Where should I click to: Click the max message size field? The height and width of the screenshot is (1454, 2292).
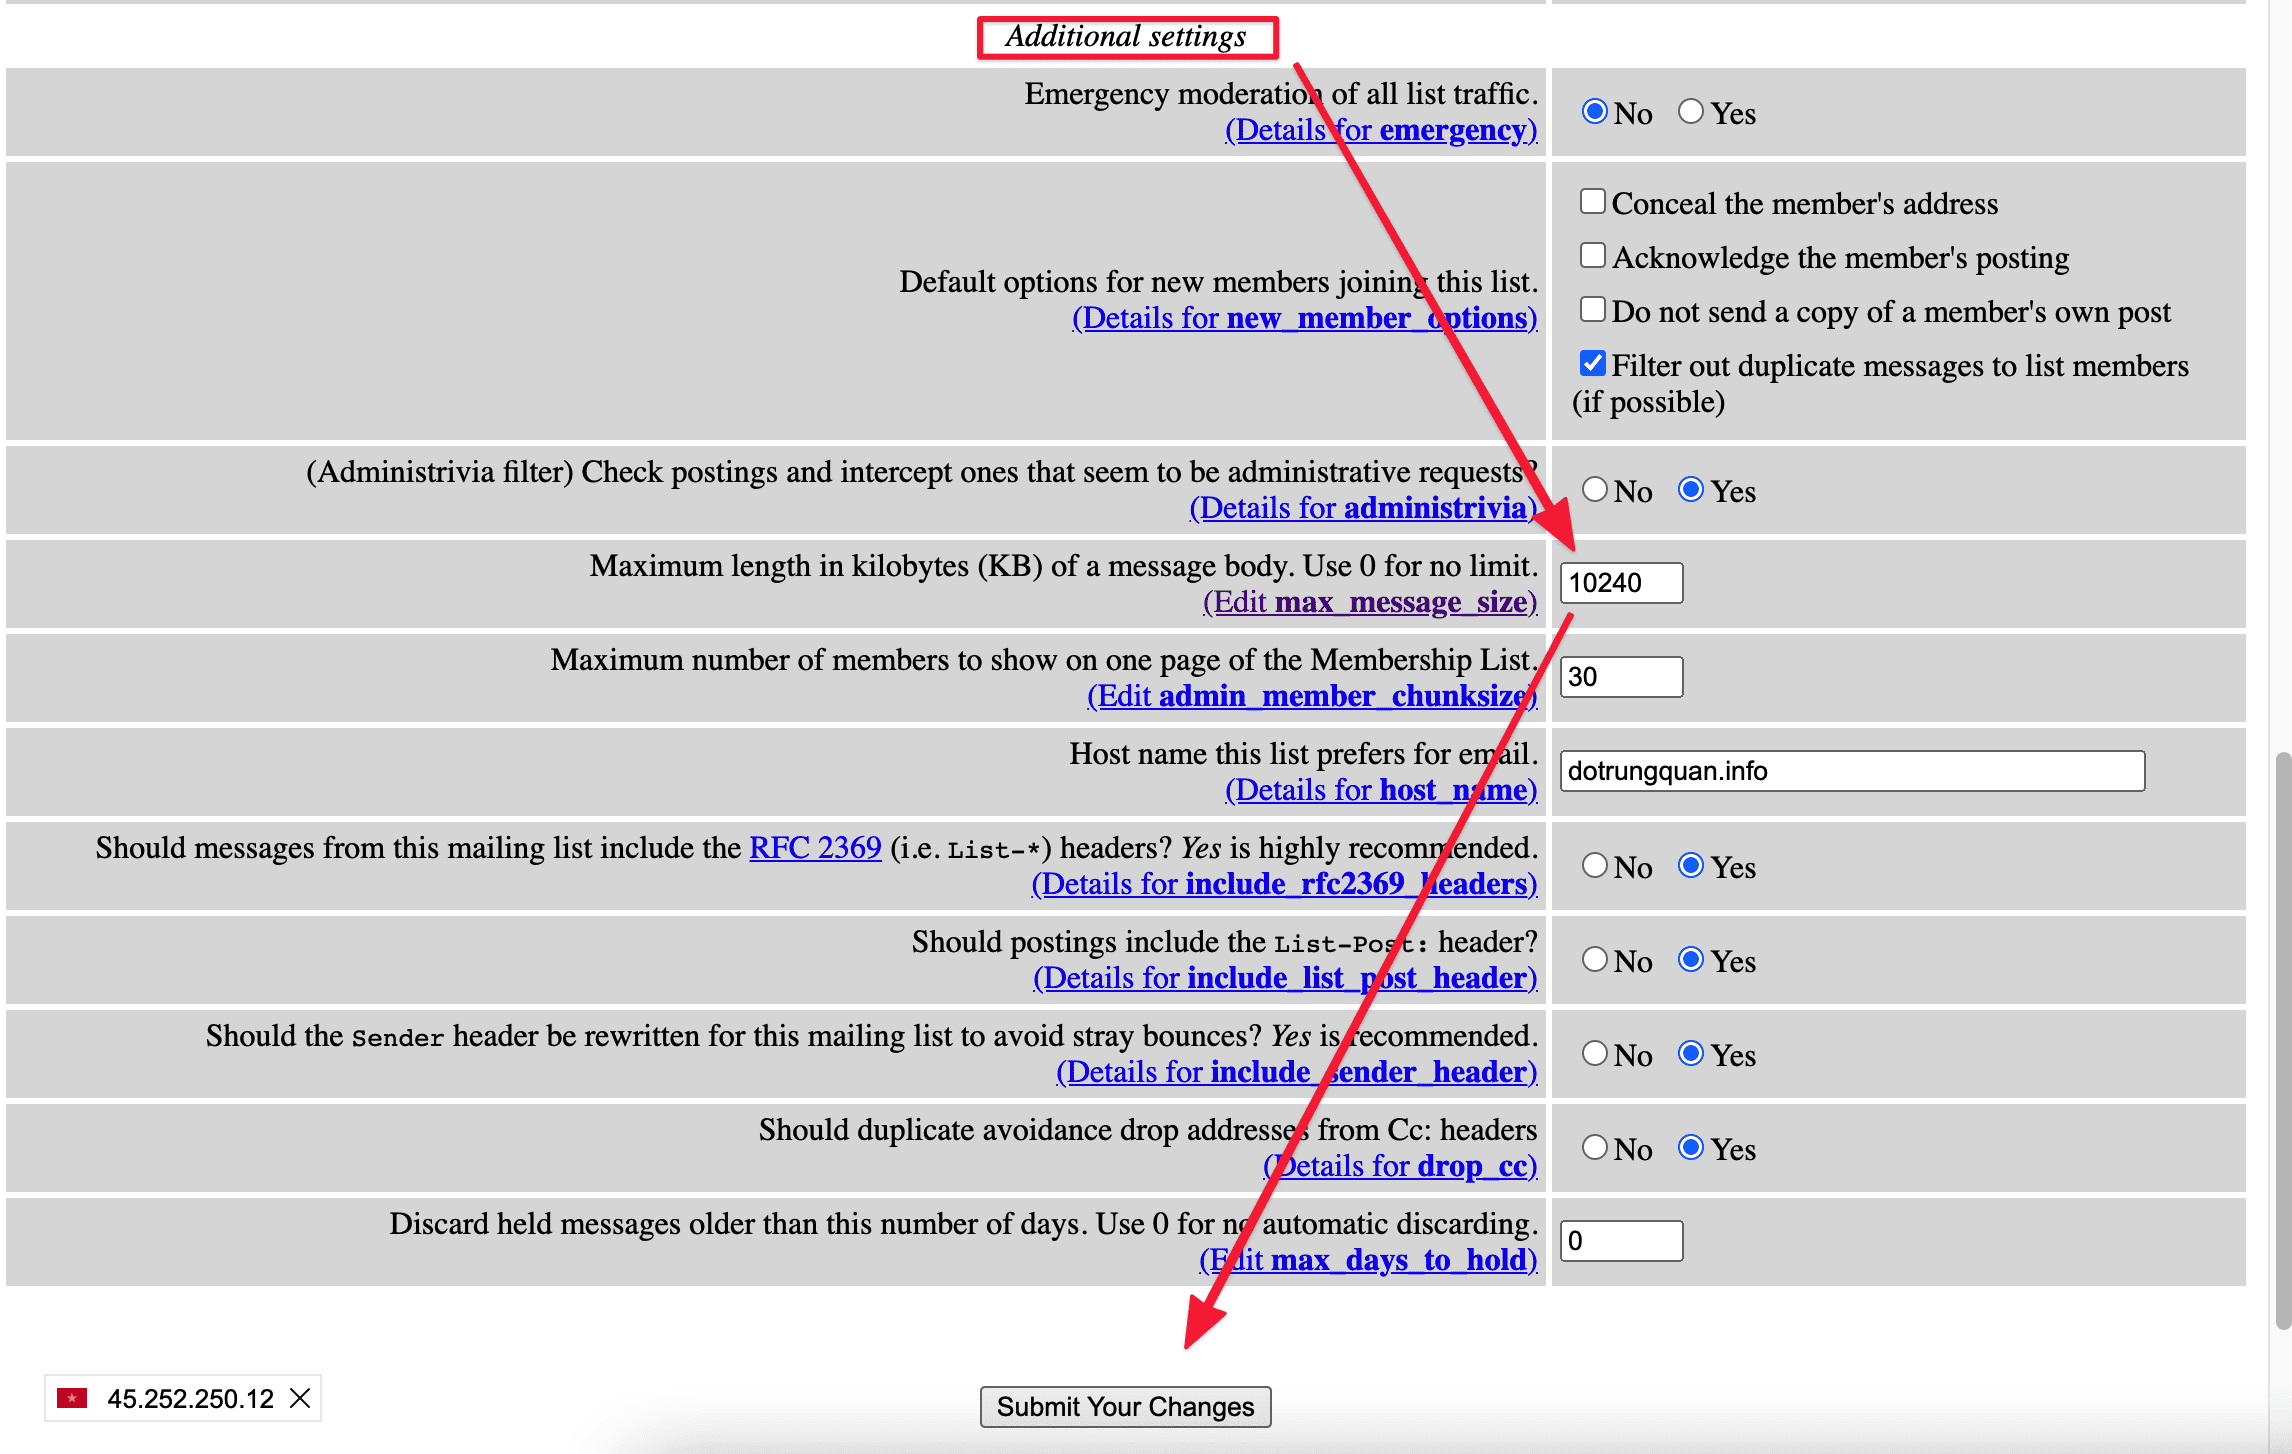click(1620, 583)
